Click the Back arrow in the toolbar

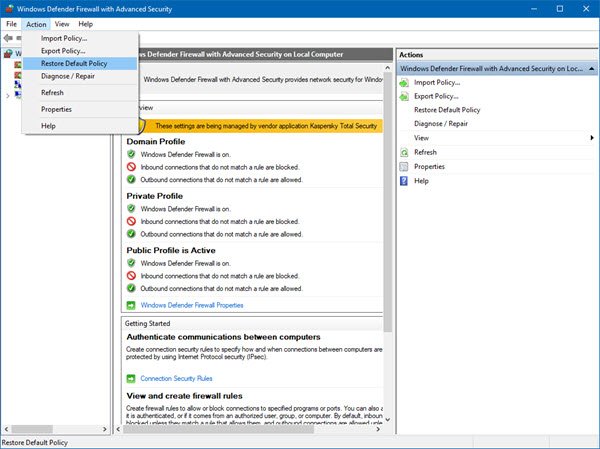click(8, 38)
